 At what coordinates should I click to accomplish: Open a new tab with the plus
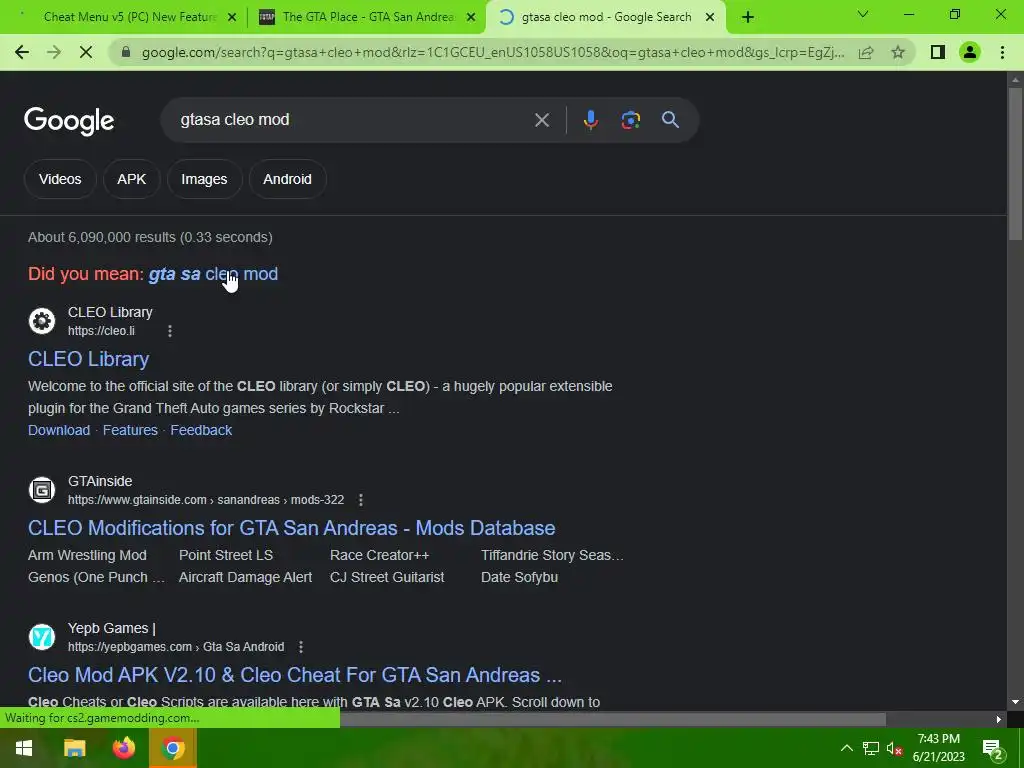click(x=748, y=17)
